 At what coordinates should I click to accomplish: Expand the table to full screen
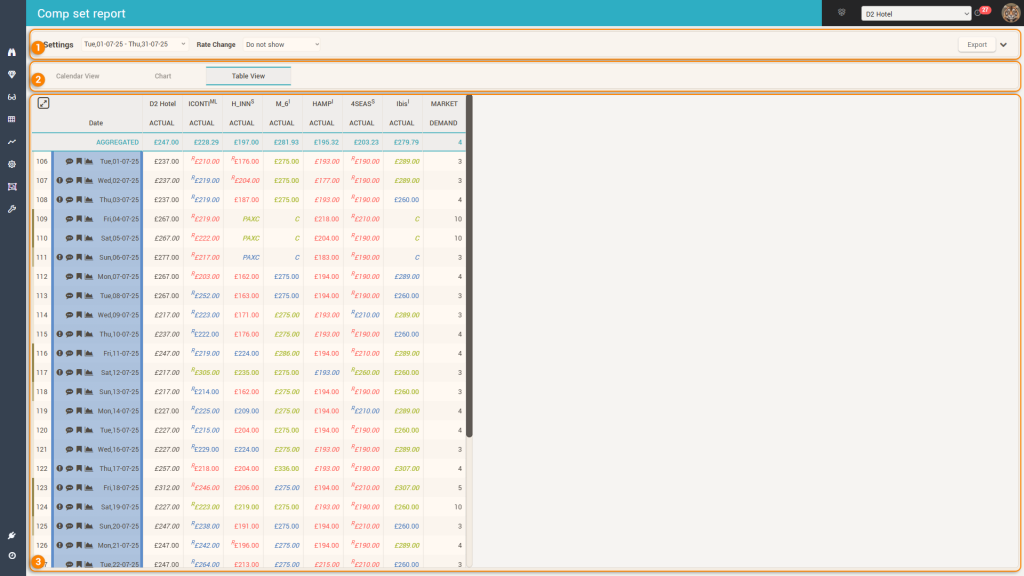[x=43, y=103]
